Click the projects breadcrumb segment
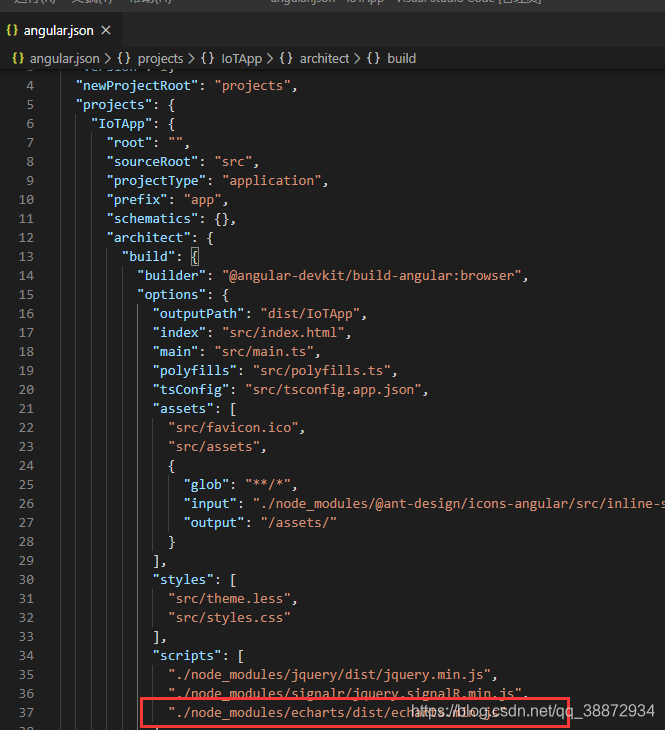665x730 pixels. click(x=161, y=59)
